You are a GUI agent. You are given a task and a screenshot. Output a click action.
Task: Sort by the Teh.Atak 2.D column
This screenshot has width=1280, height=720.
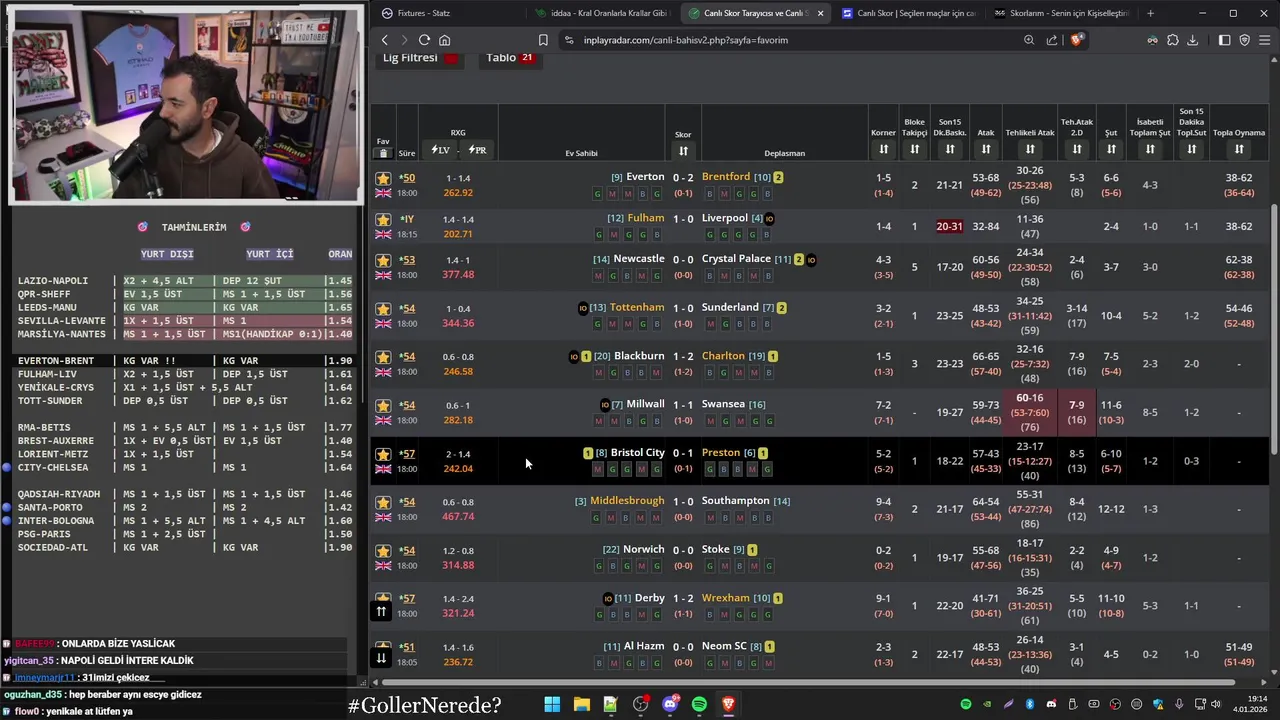coord(1077,149)
